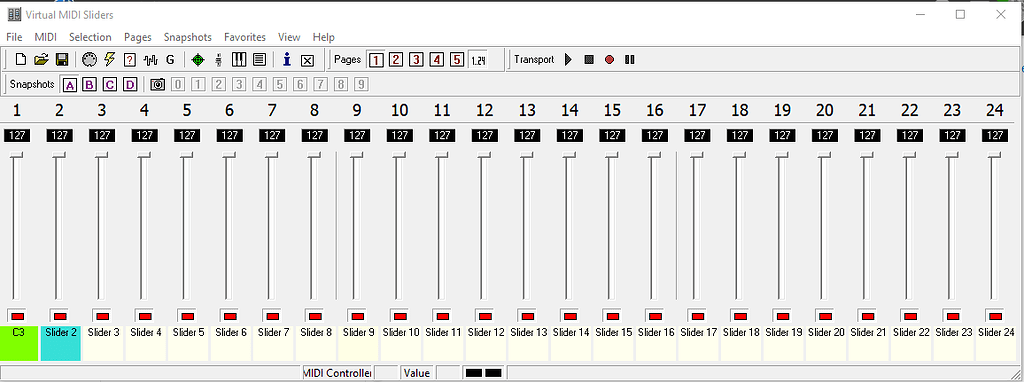Start transport with the Play button

568,59
